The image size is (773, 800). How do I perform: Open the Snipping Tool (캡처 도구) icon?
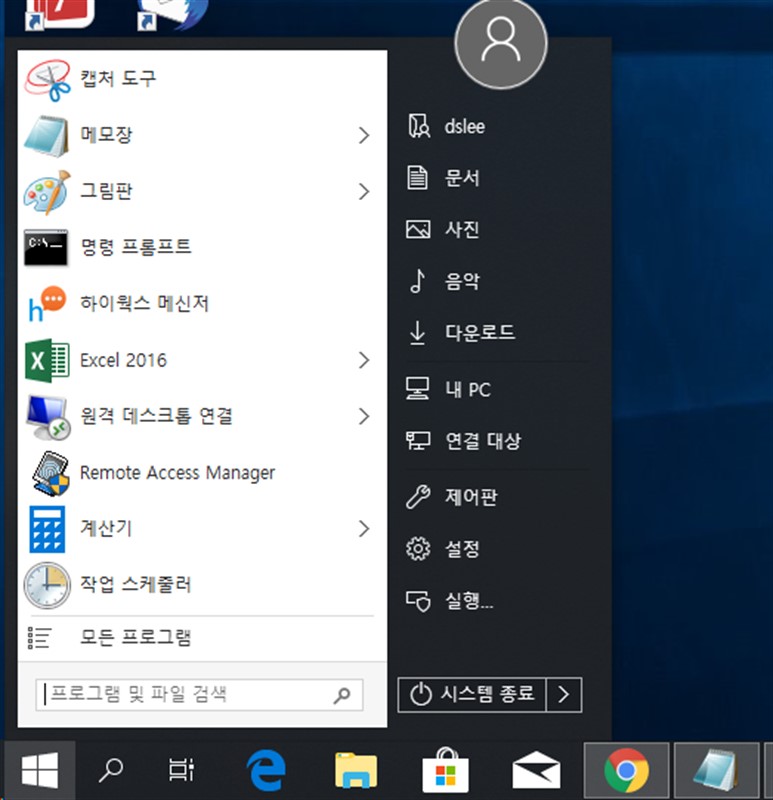47,78
